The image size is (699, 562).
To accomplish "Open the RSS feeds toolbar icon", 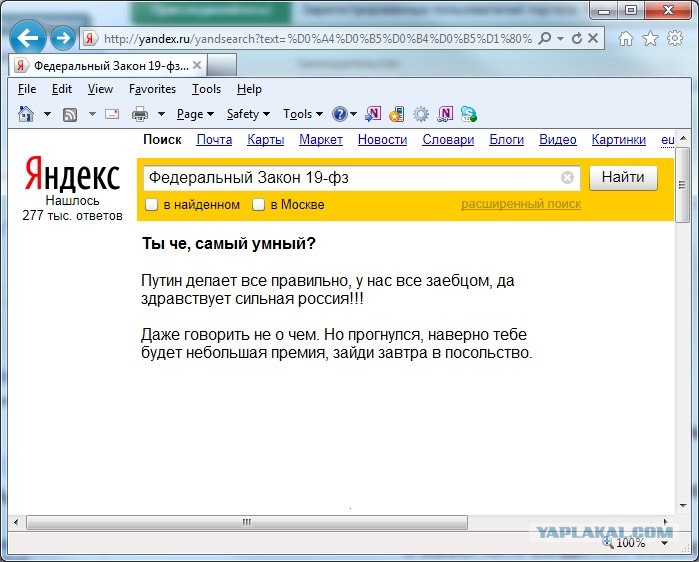I will click(70, 115).
